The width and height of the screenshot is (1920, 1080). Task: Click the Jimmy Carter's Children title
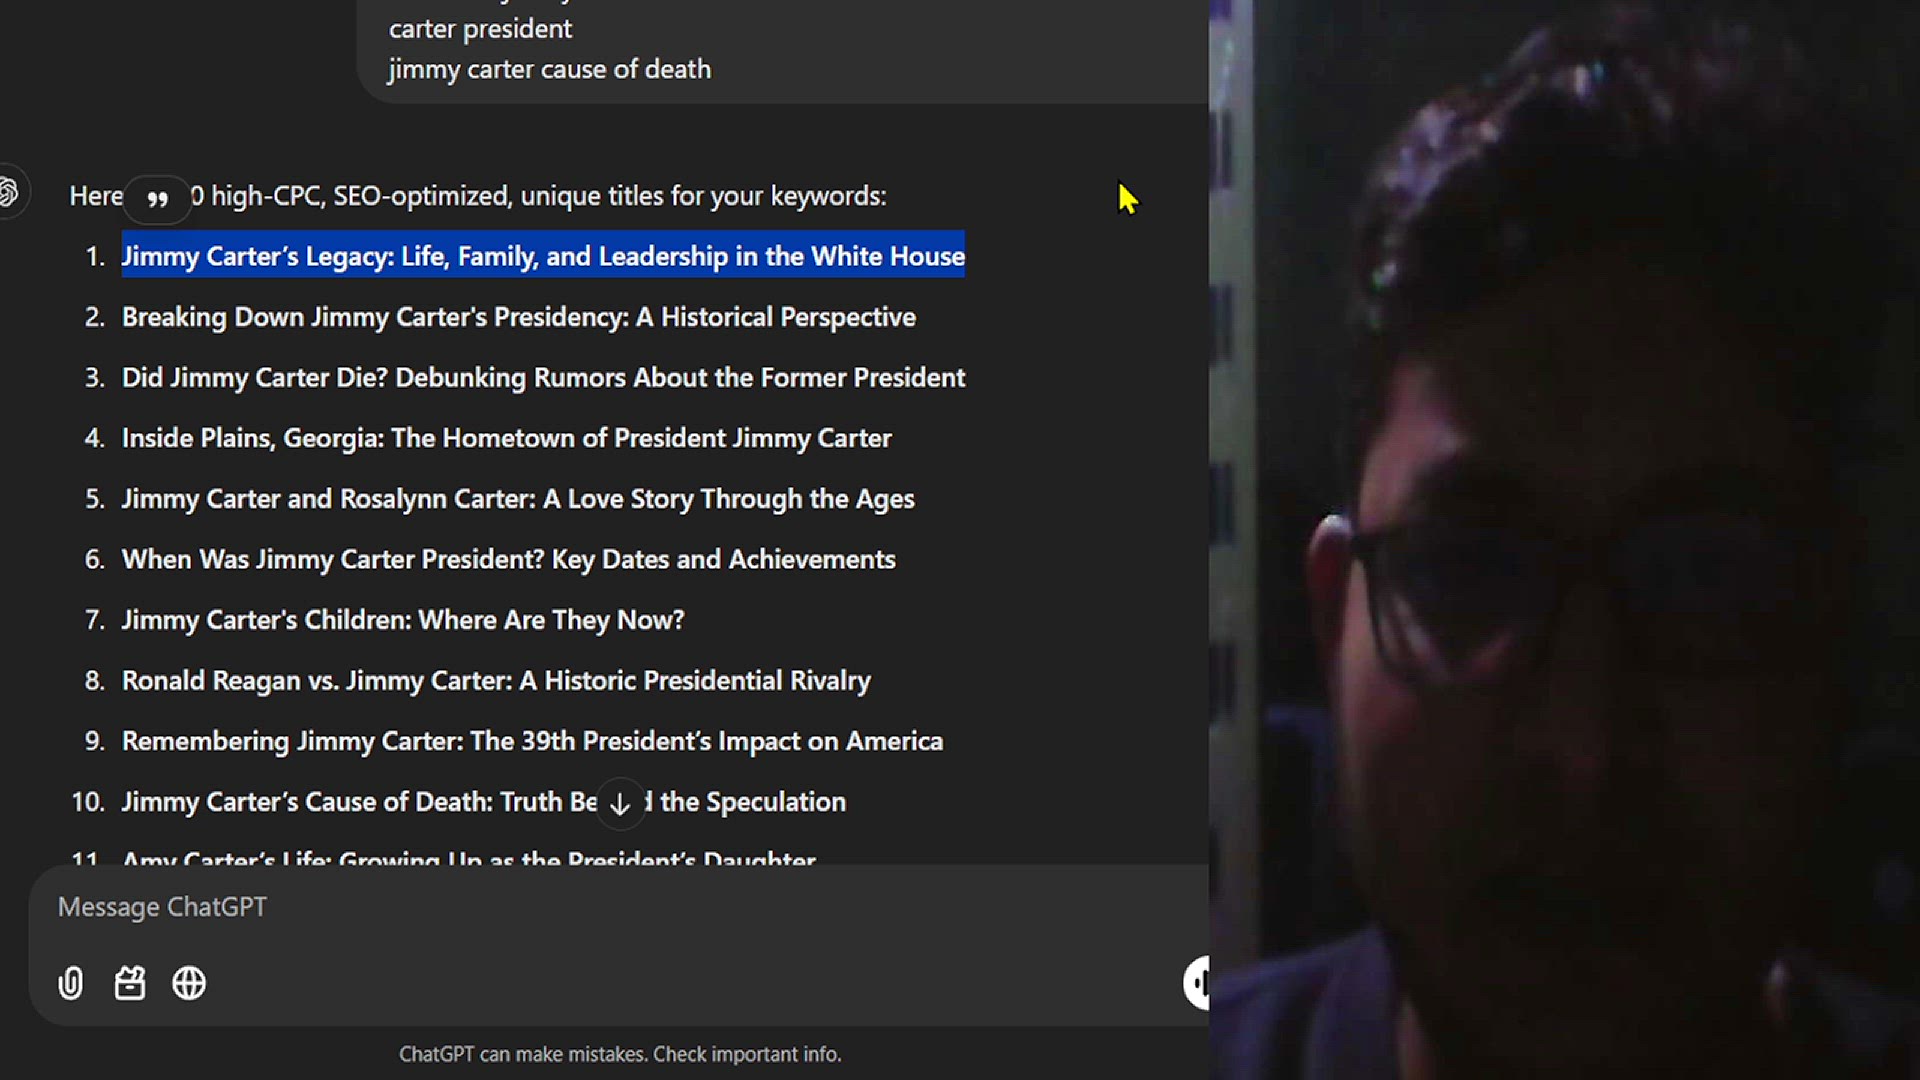tap(402, 620)
